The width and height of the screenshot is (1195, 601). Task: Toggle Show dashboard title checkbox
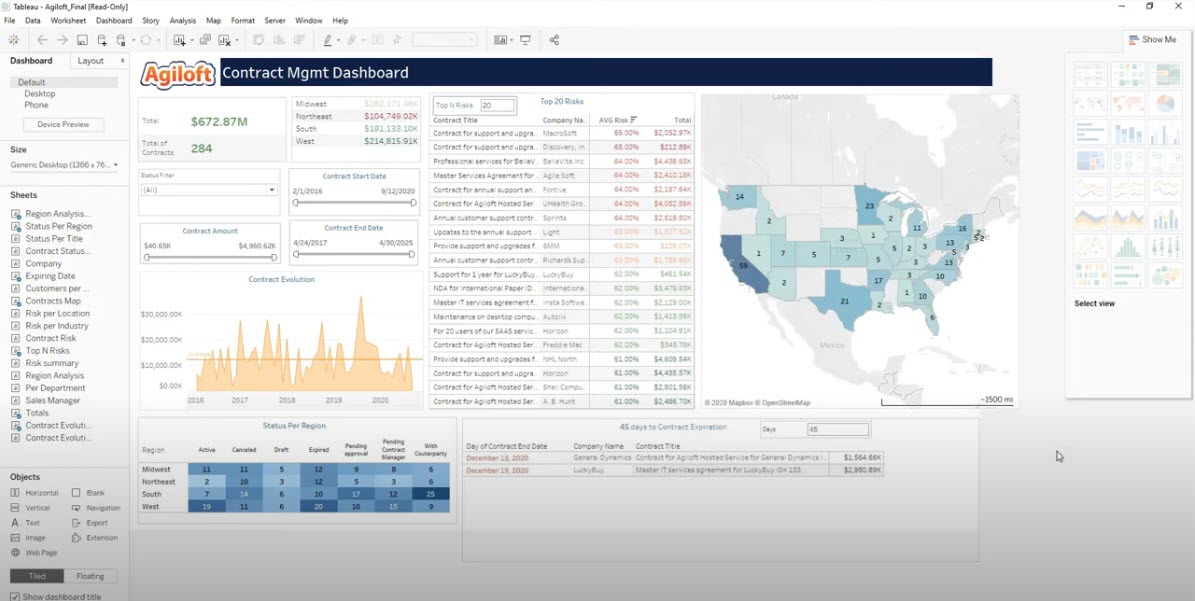(14, 596)
